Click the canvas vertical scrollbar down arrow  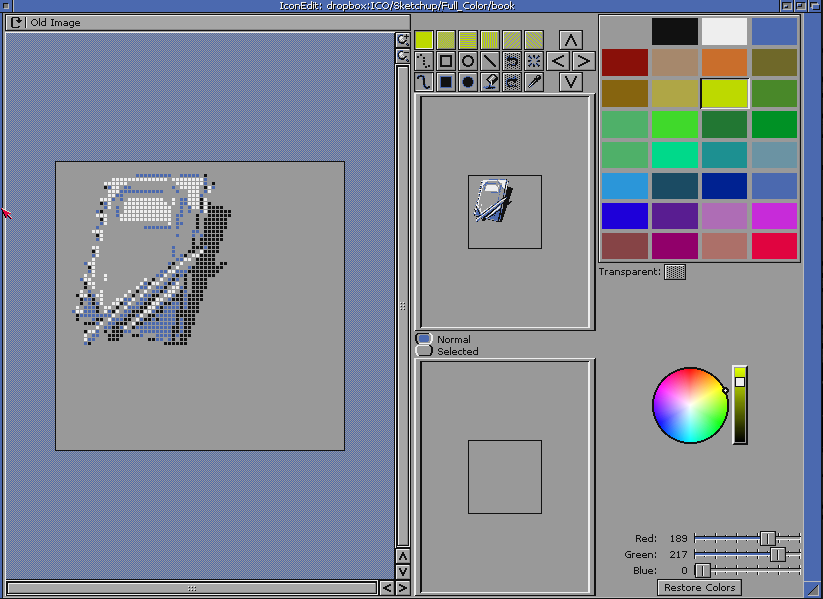(x=403, y=571)
